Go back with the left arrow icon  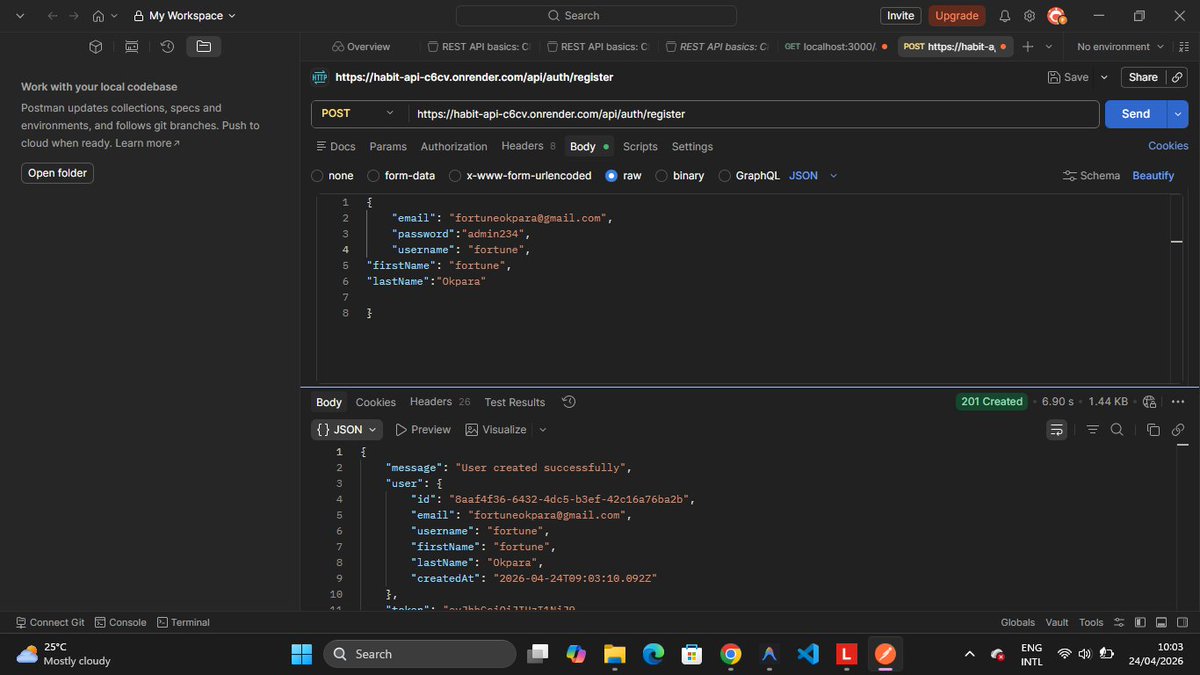51,16
